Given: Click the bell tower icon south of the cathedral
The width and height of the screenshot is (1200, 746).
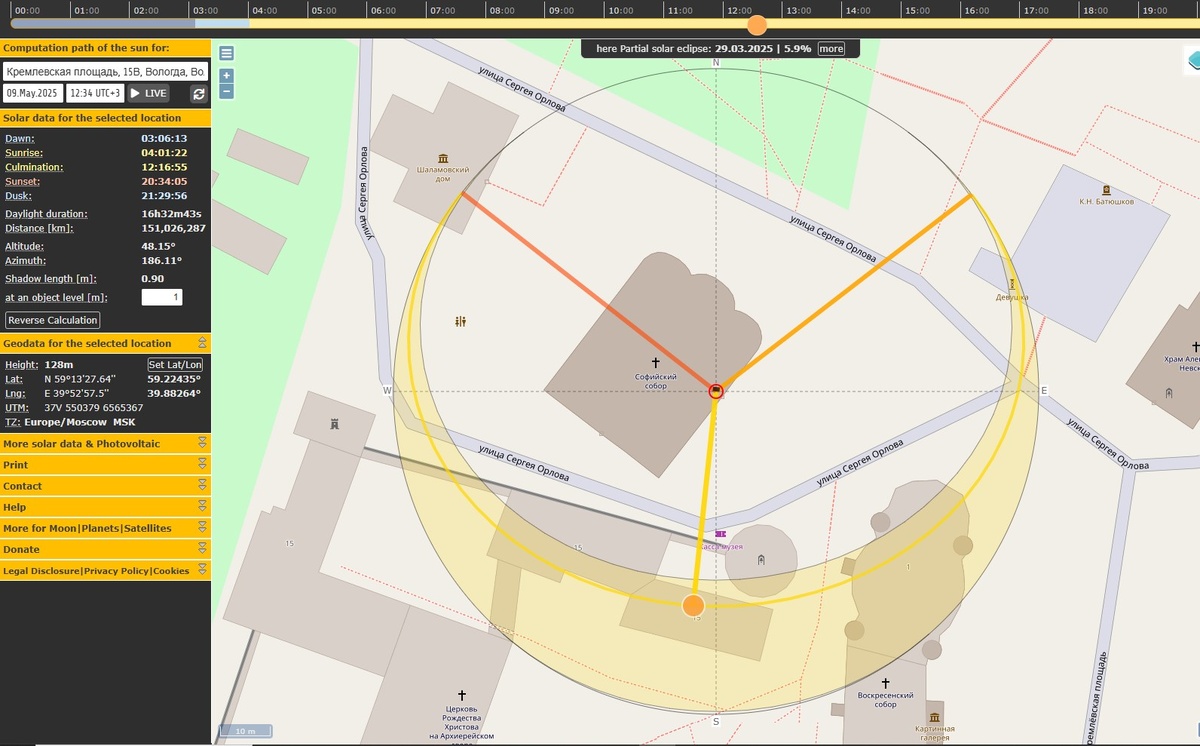Looking at the screenshot, I should coord(761,560).
